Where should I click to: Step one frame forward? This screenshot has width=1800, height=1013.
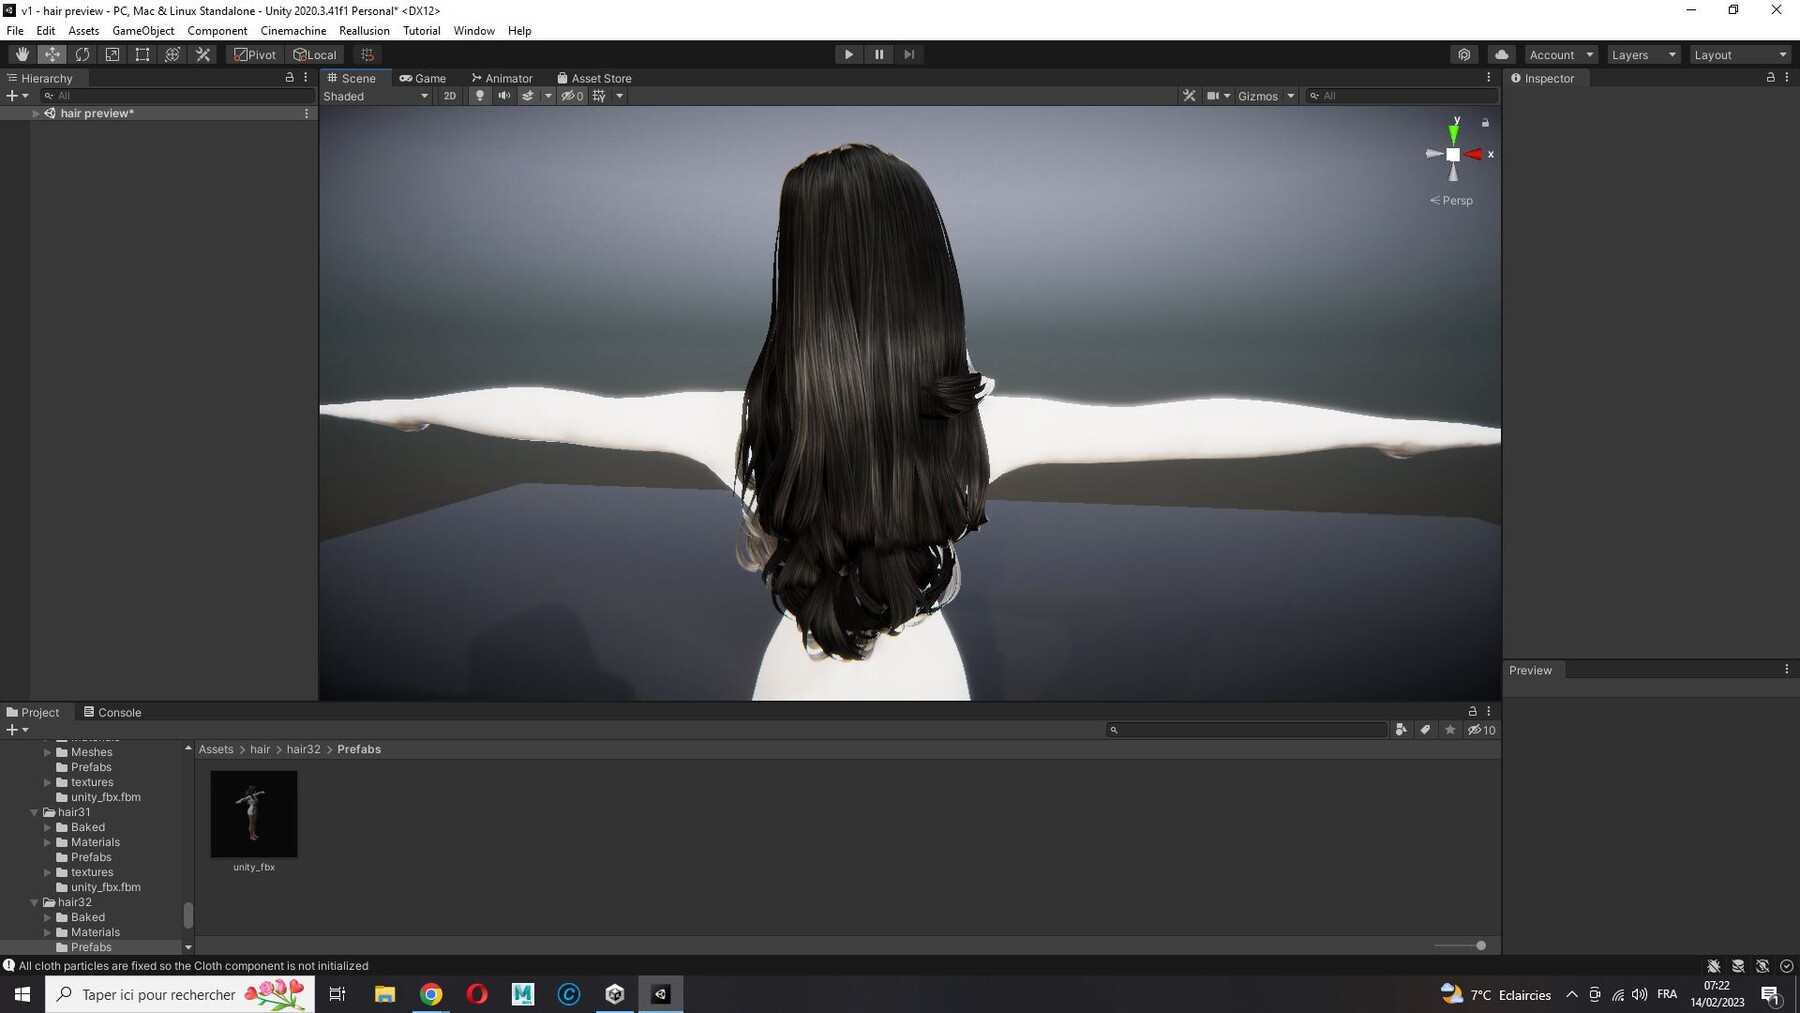pos(909,55)
